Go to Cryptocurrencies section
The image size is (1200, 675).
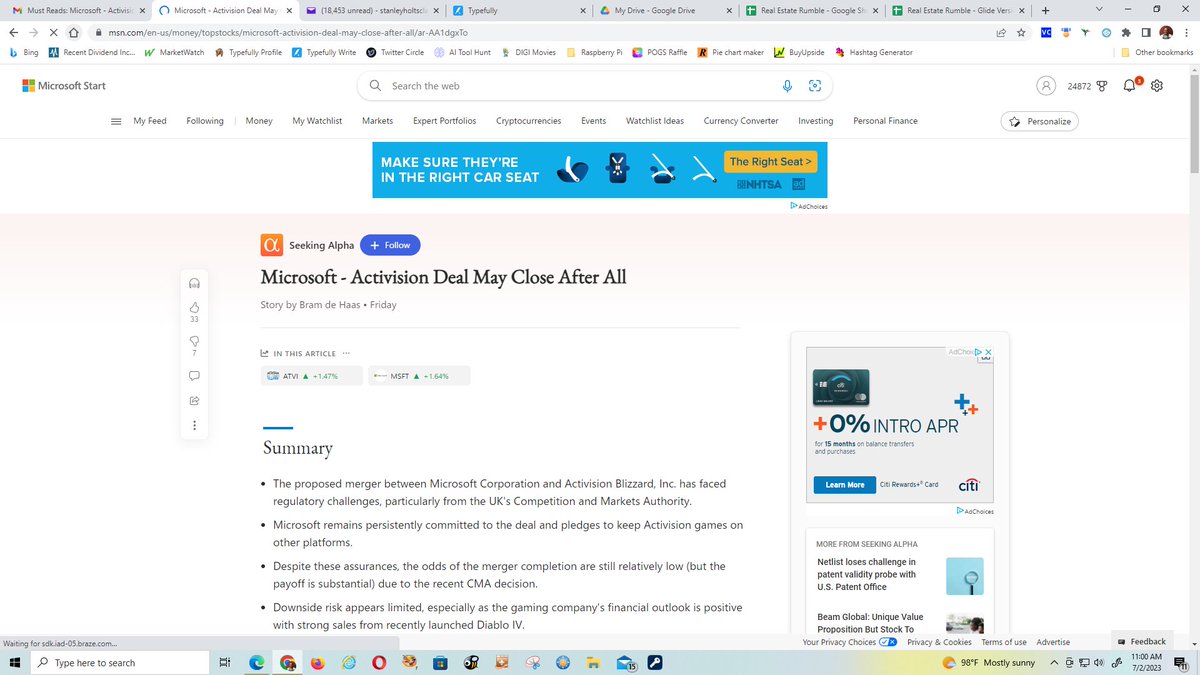[x=528, y=121]
